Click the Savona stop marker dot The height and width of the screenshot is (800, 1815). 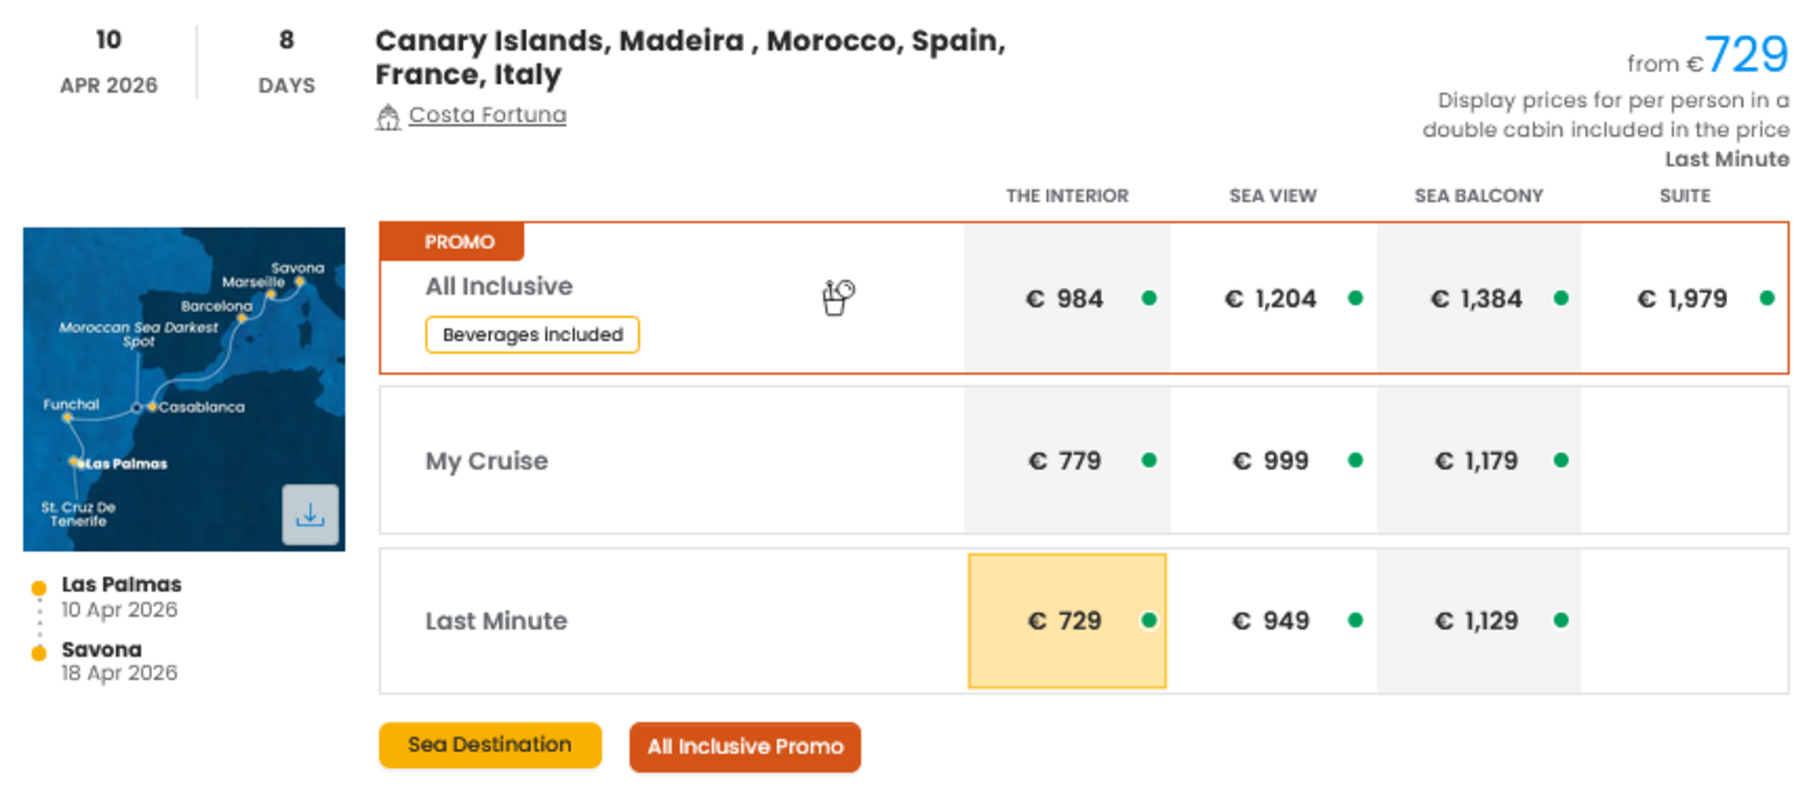coord(39,651)
